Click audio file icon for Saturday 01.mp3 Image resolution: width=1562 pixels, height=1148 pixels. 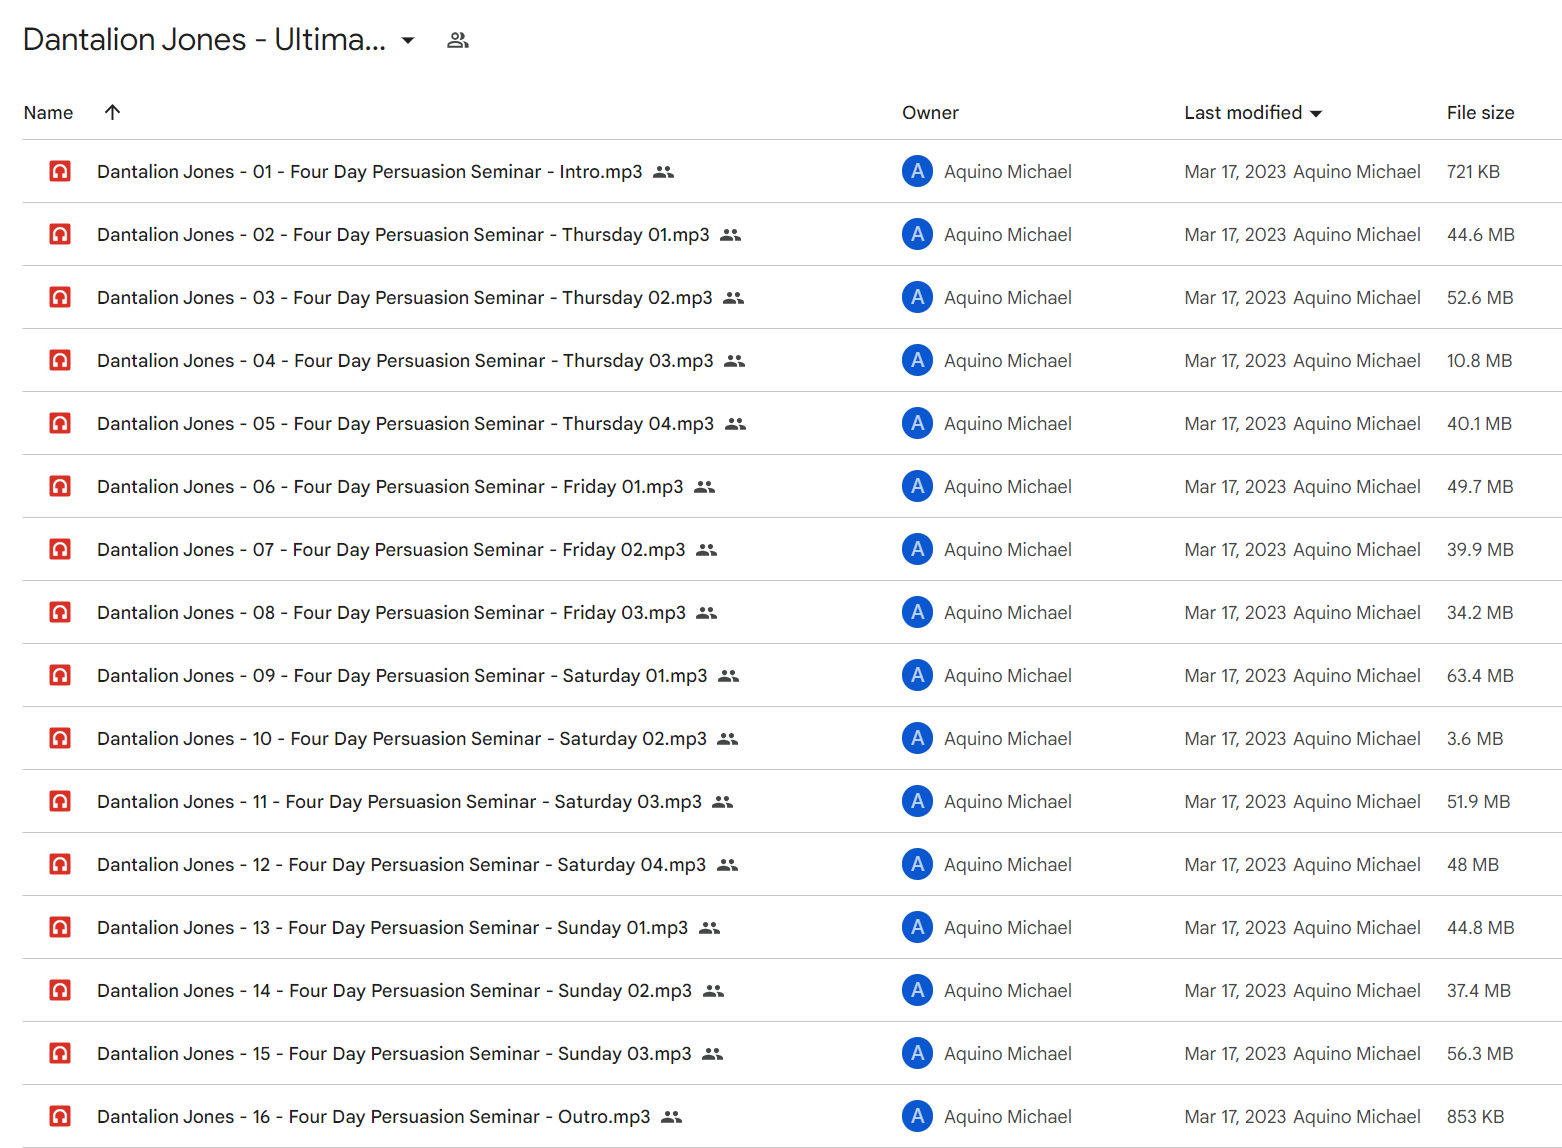60,675
